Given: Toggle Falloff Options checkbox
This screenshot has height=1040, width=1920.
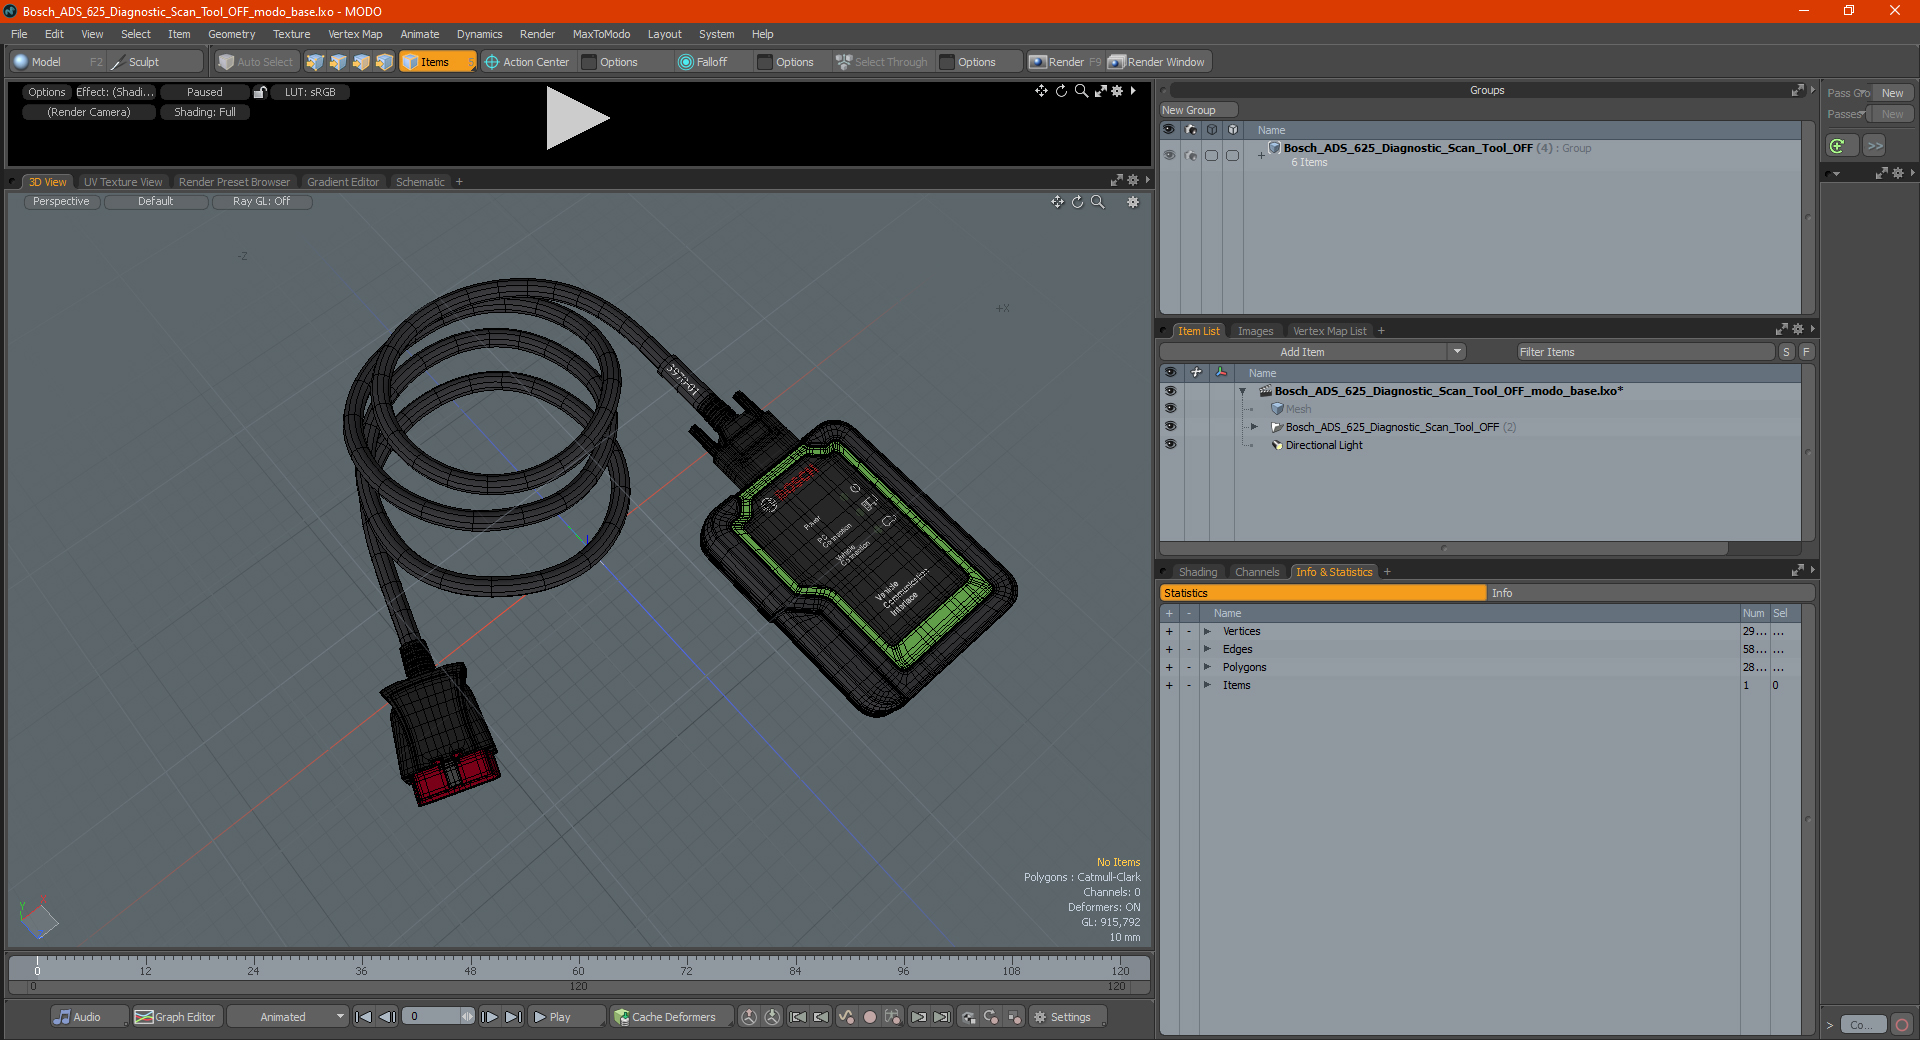Looking at the screenshot, I should point(765,62).
